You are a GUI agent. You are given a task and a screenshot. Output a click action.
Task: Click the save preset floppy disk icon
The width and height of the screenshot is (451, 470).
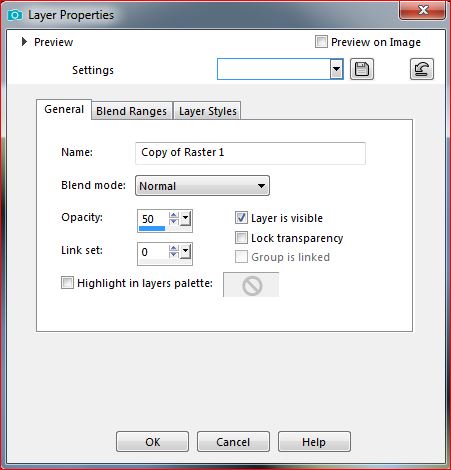click(362, 69)
